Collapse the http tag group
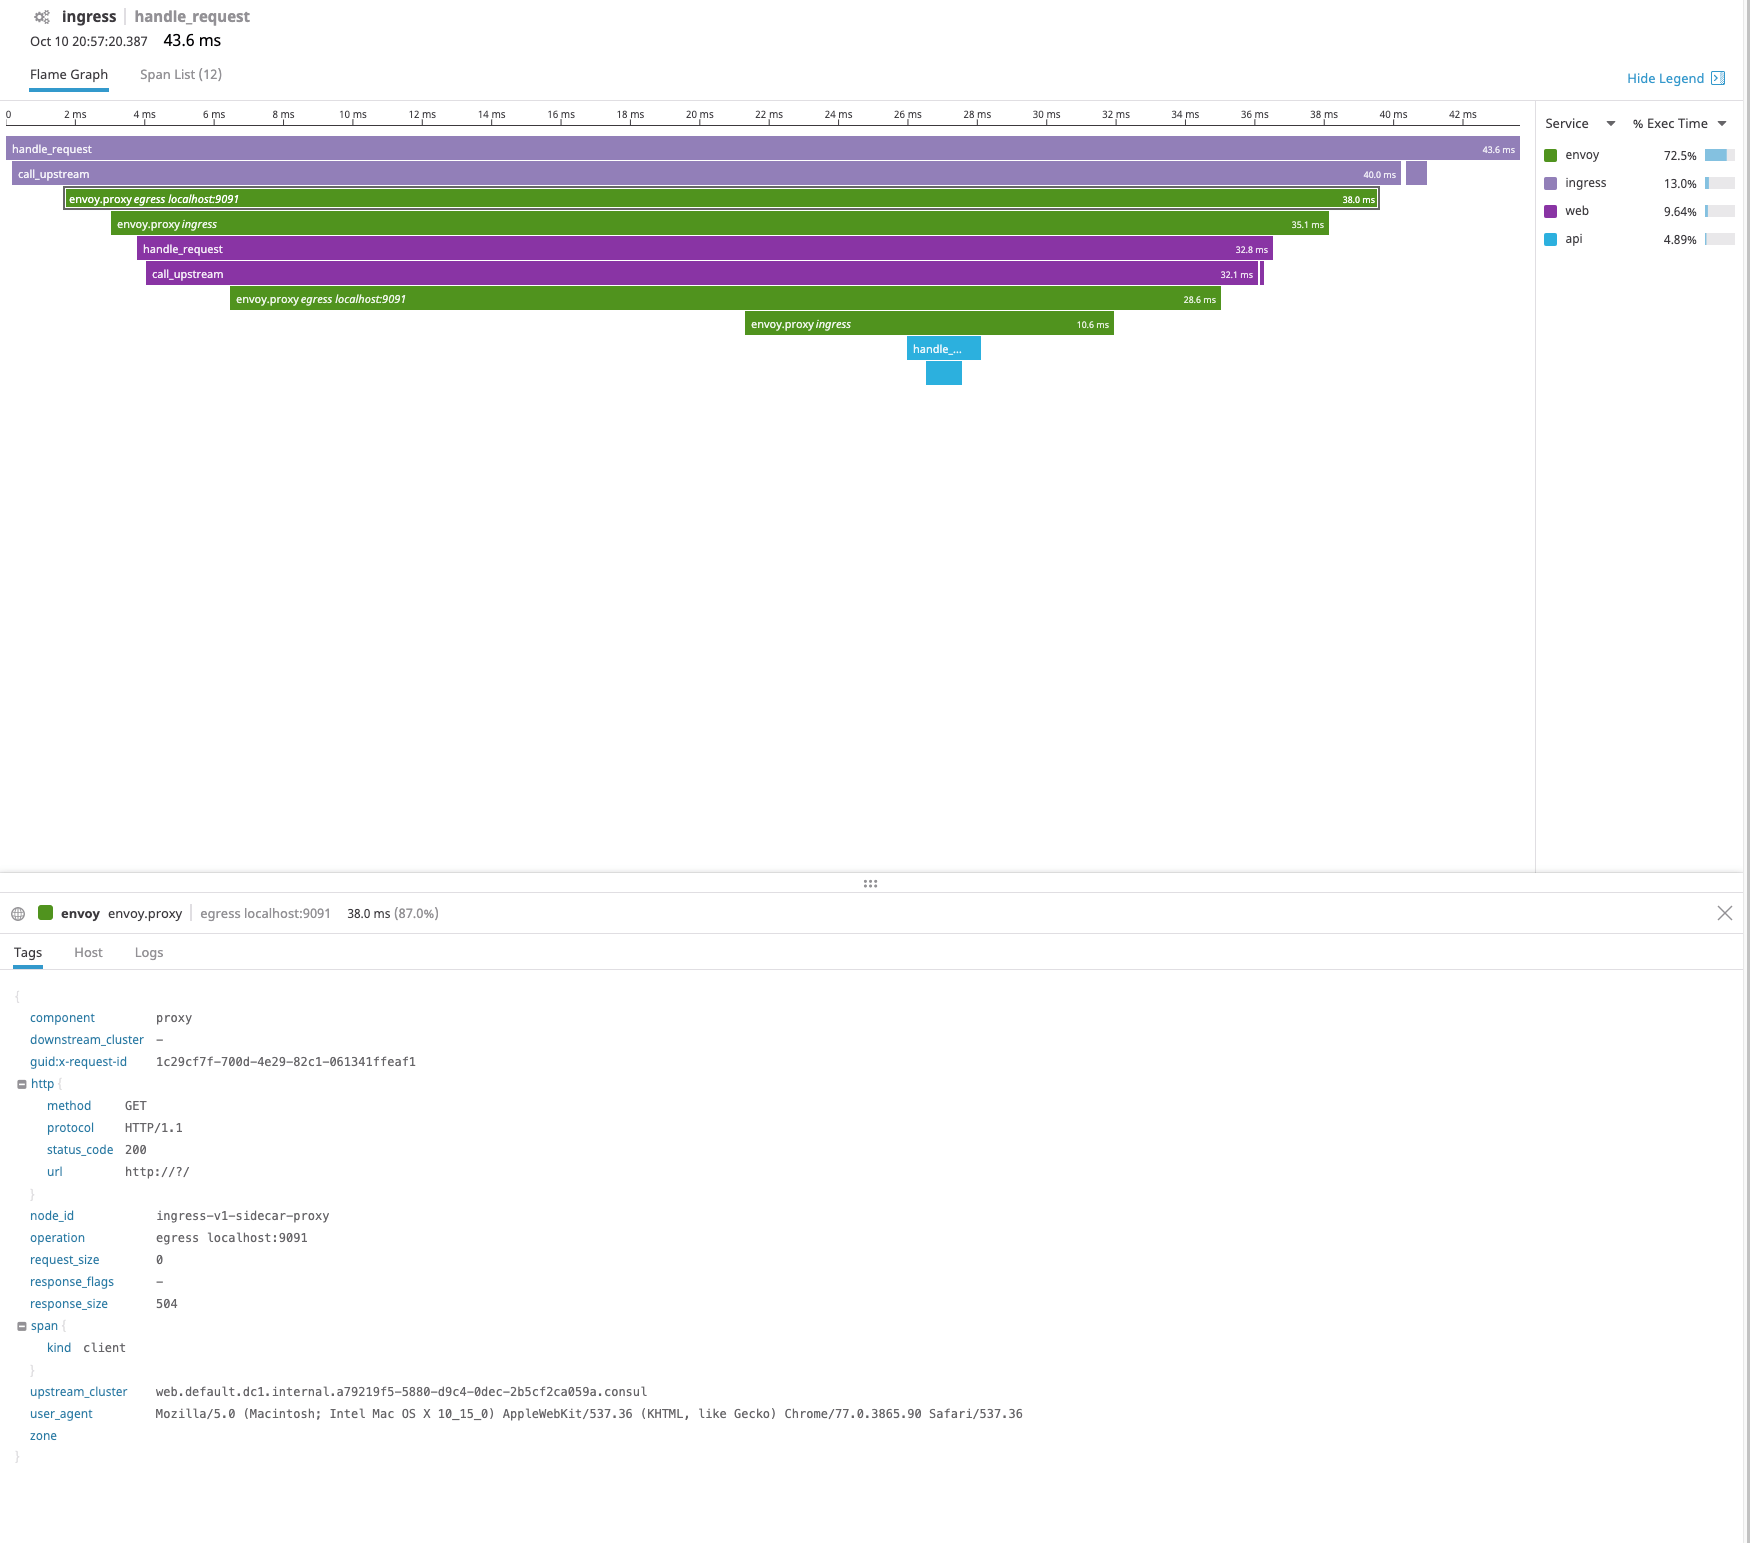The height and width of the screenshot is (1543, 1750). click(22, 1083)
